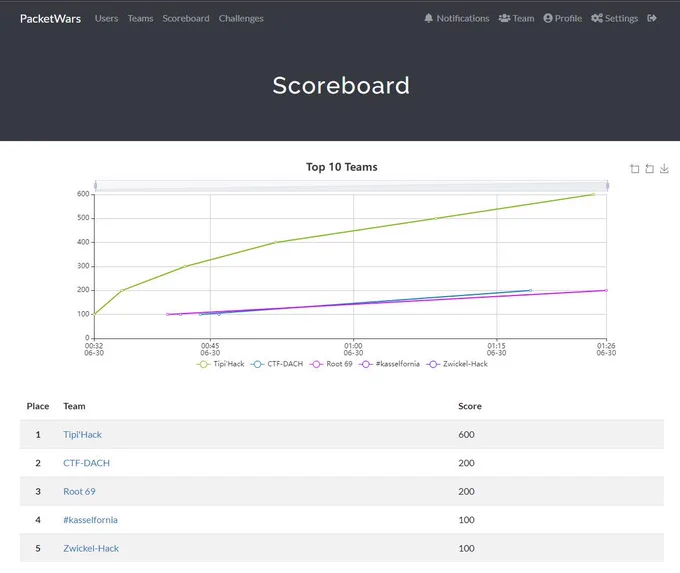
Task: Click the chart zoom icon
Action: point(634,169)
